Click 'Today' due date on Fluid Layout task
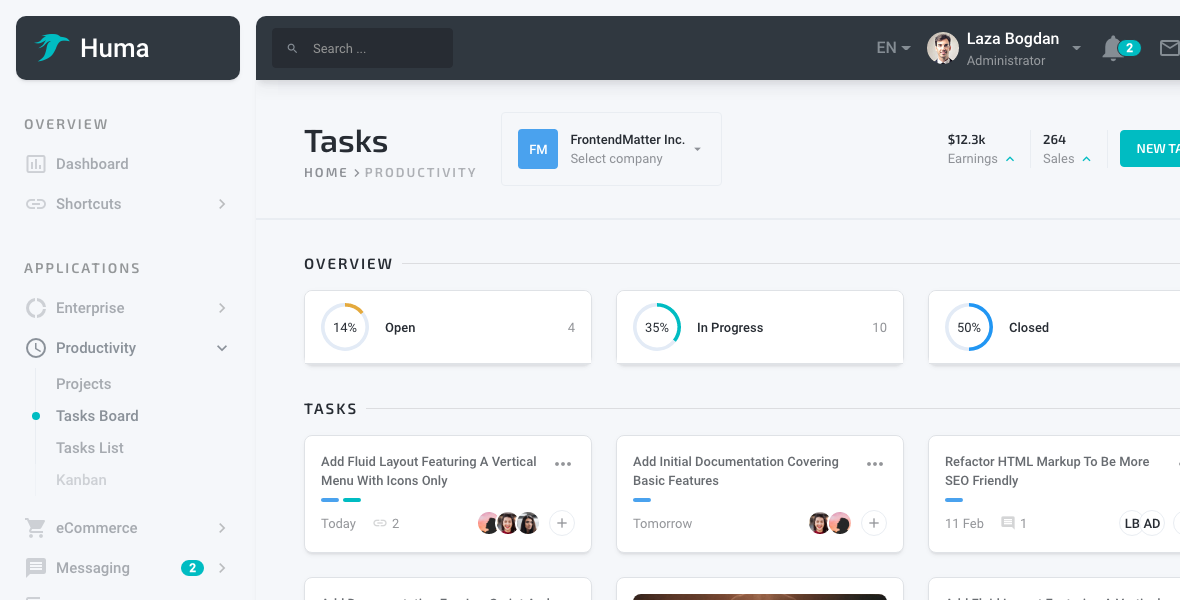The image size is (1180, 600). 338,523
